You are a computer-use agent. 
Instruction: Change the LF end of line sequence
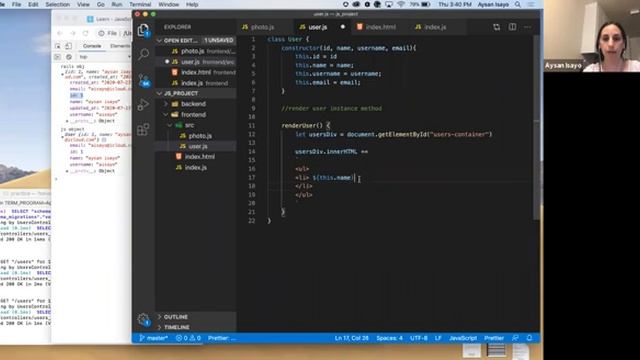click(x=438, y=338)
